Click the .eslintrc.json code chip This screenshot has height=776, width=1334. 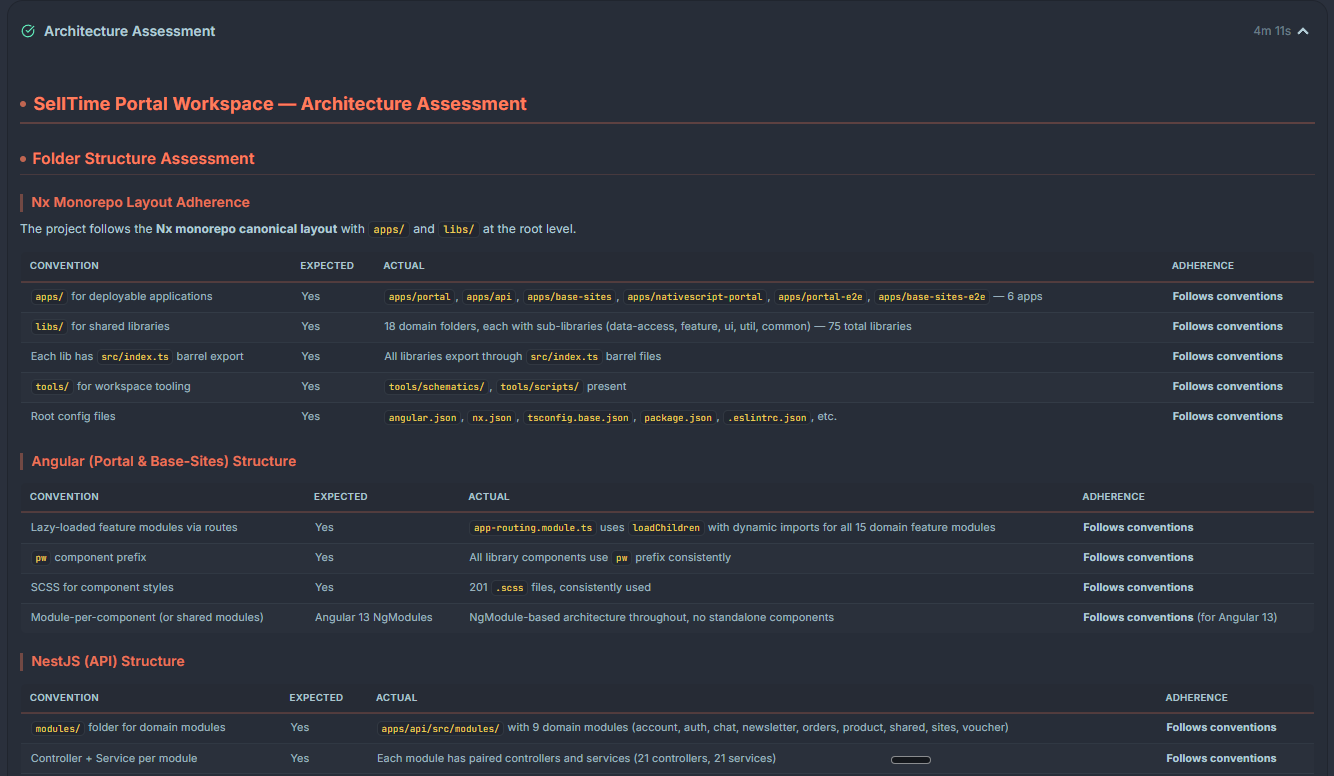[767, 417]
